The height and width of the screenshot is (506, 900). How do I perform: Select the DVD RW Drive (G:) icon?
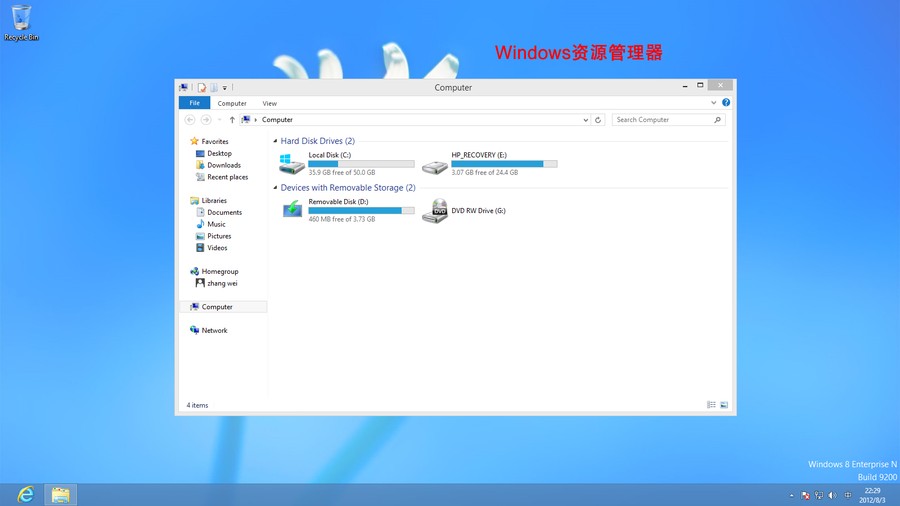(x=435, y=211)
